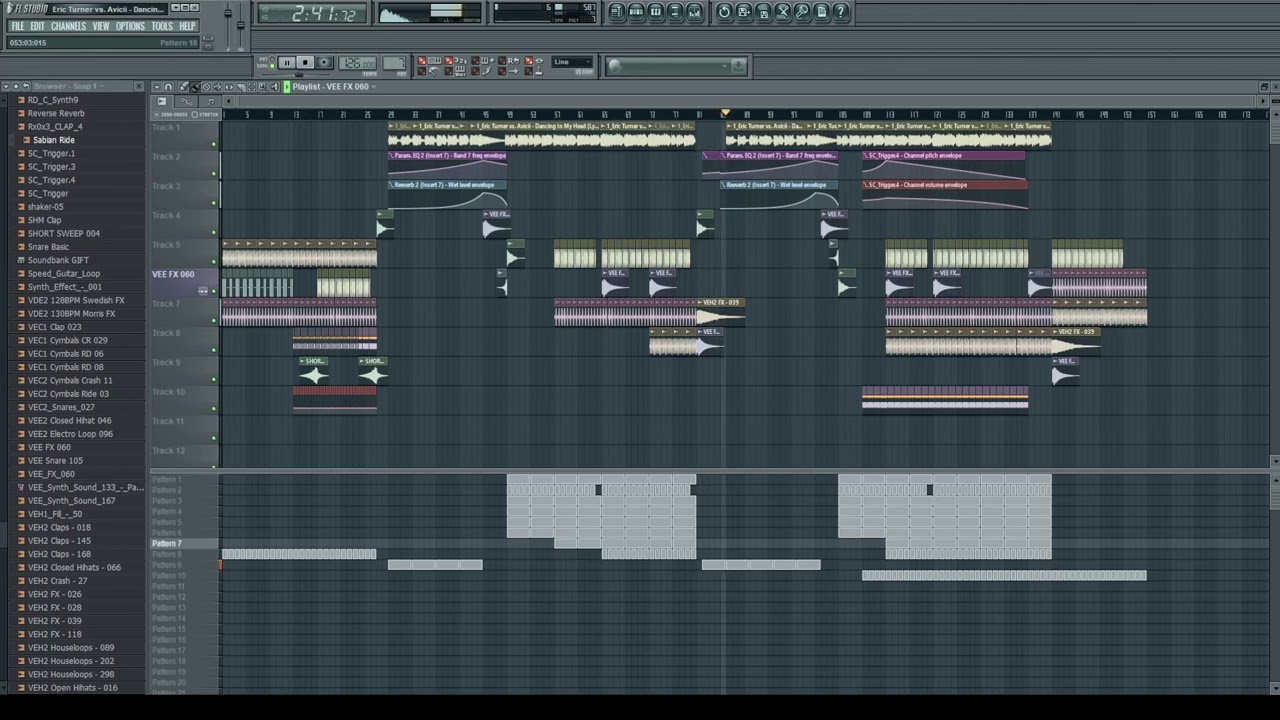Viewport: 1280px width, 720px height.
Task: Select Pattern 7 in the pattern list
Action: (166, 543)
